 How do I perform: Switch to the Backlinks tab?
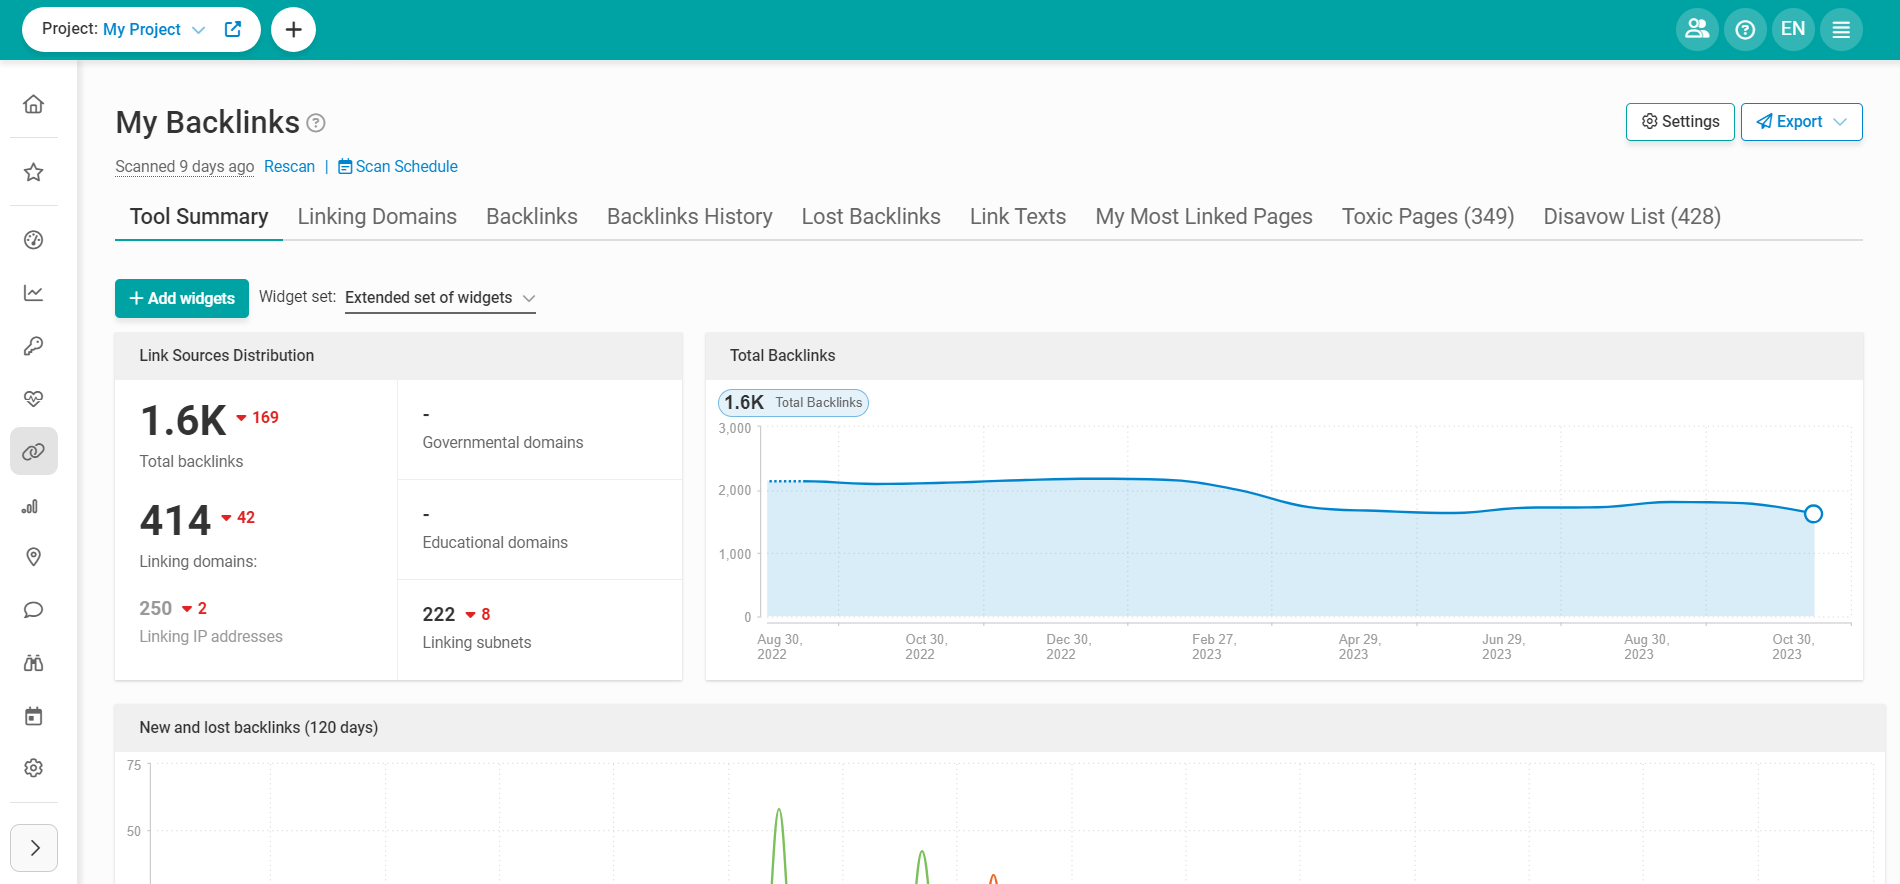pyautogui.click(x=532, y=217)
